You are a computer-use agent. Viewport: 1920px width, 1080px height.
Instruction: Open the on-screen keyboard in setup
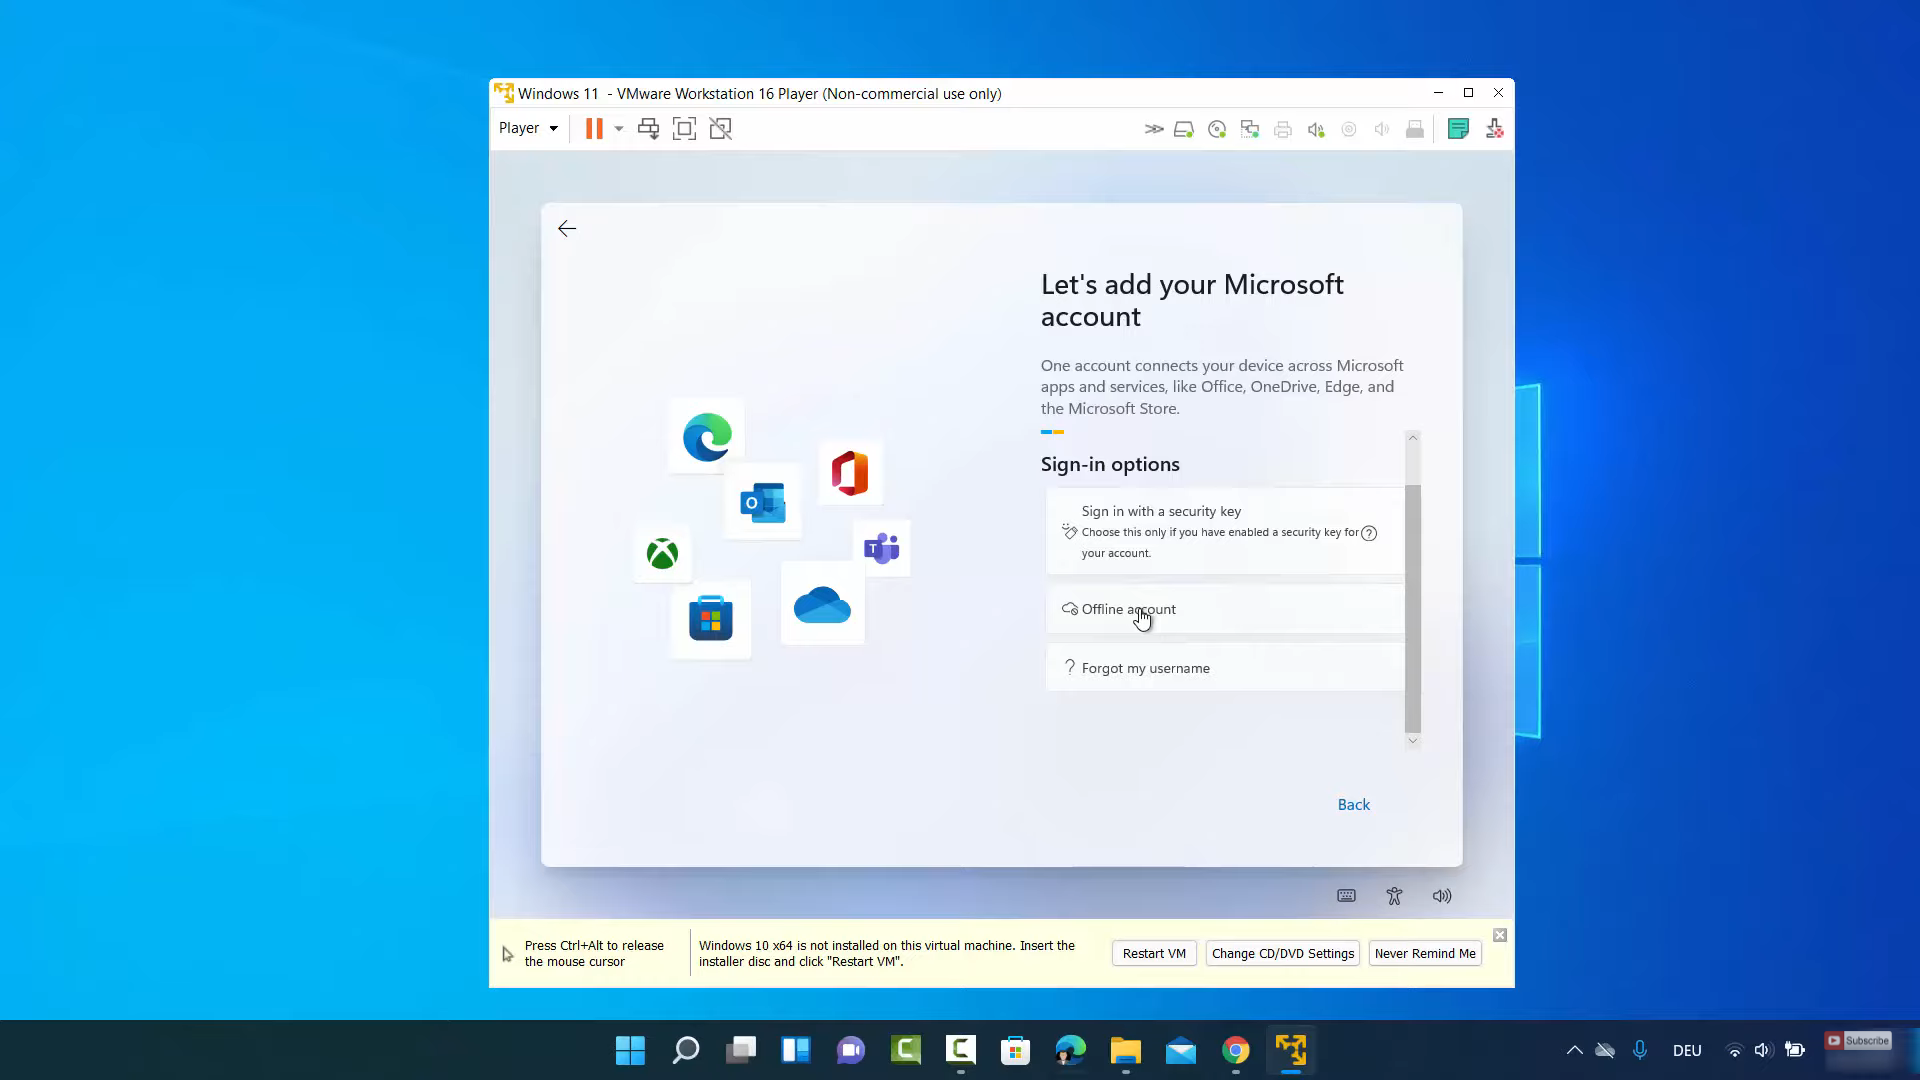click(x=1346, y=896)
